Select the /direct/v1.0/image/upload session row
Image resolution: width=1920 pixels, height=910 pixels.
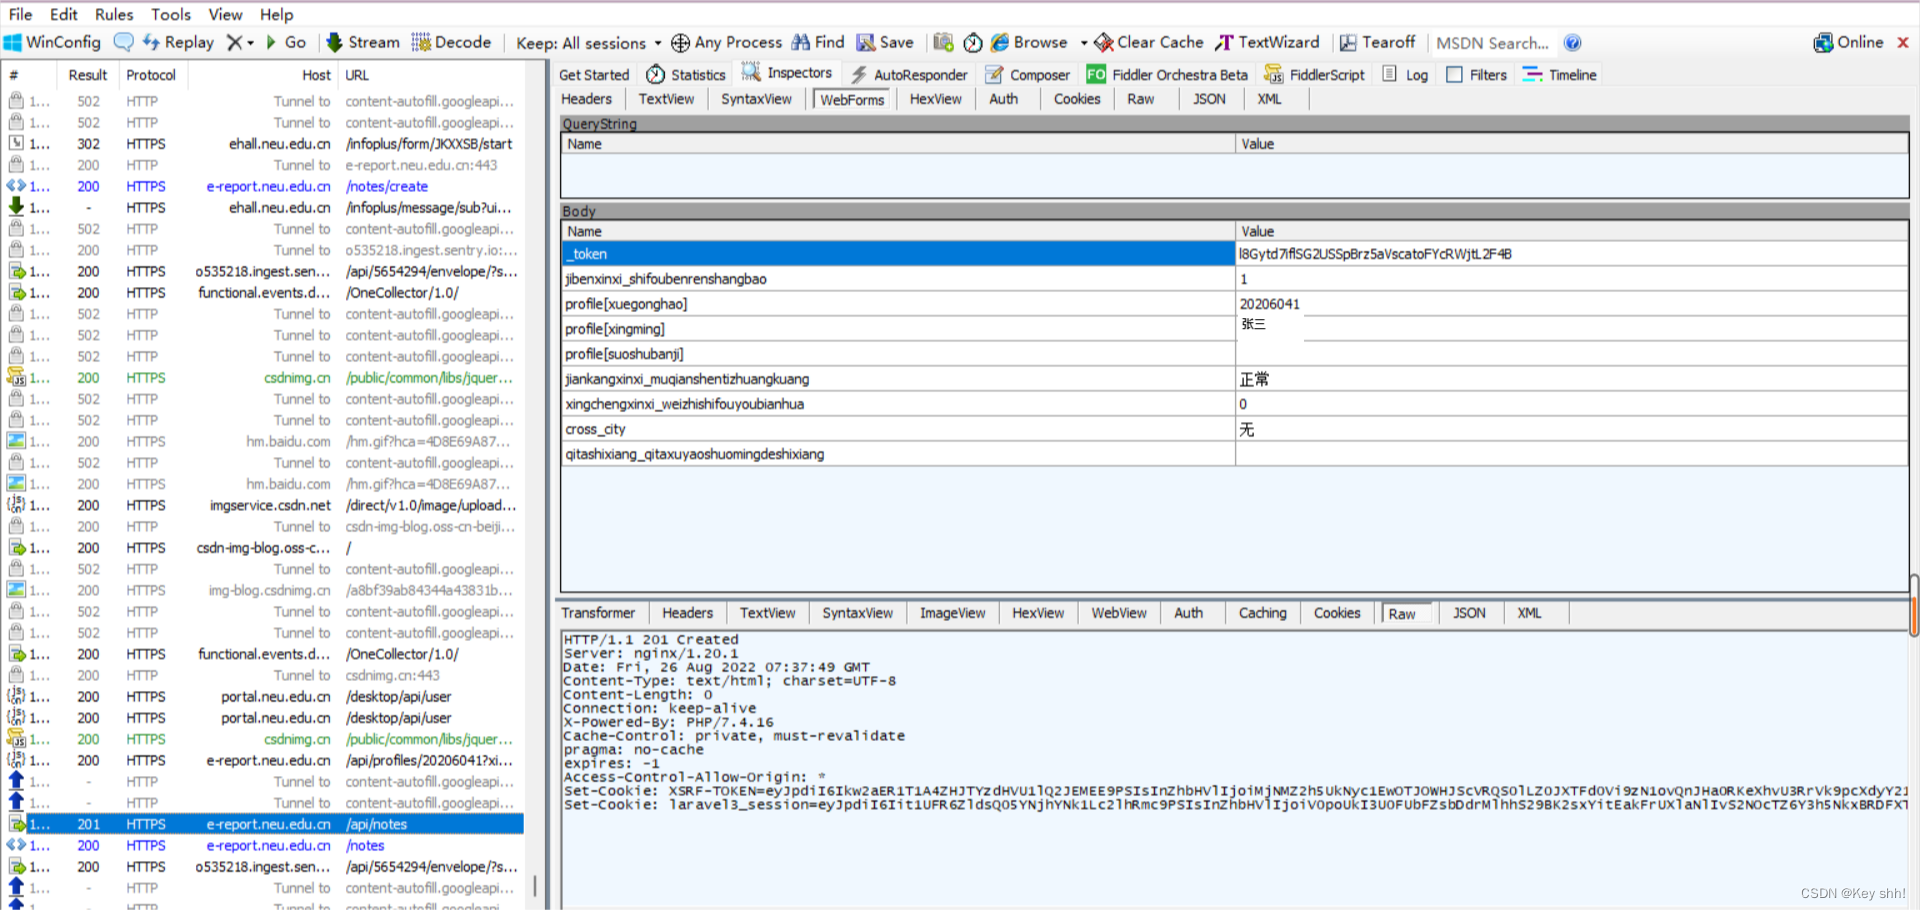click(264, 505)
